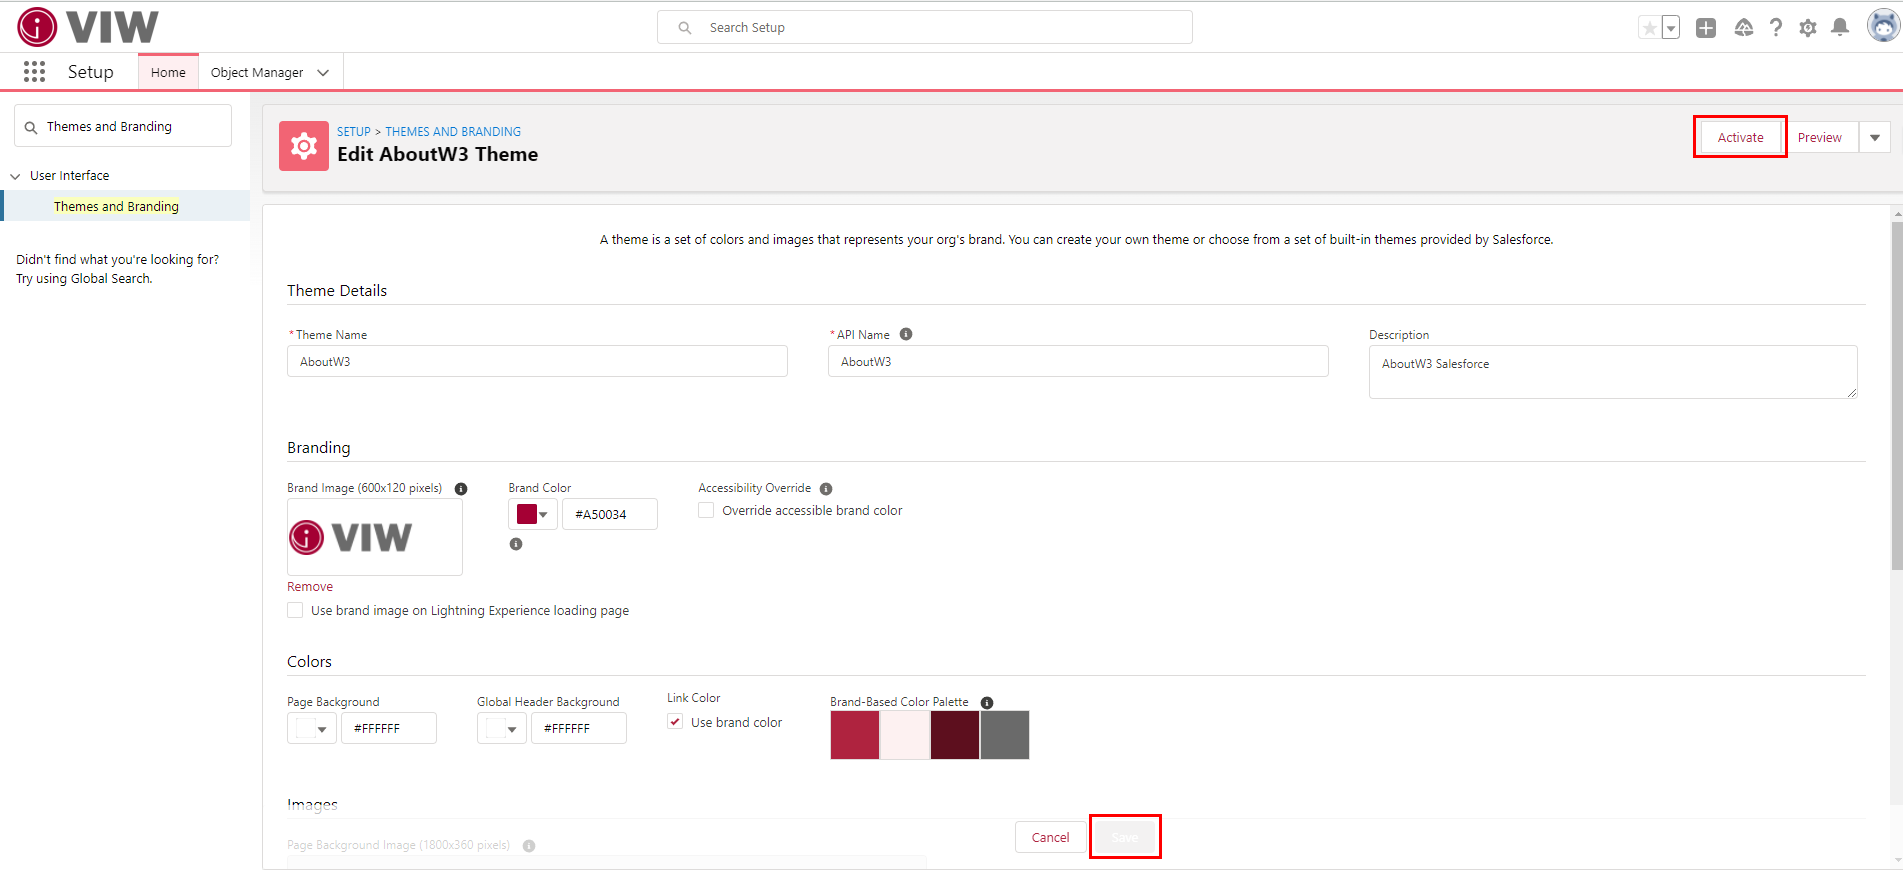Click the red palette swatch
The height and width of the screenshot is (879, 1903).
[x=855, y=735]
